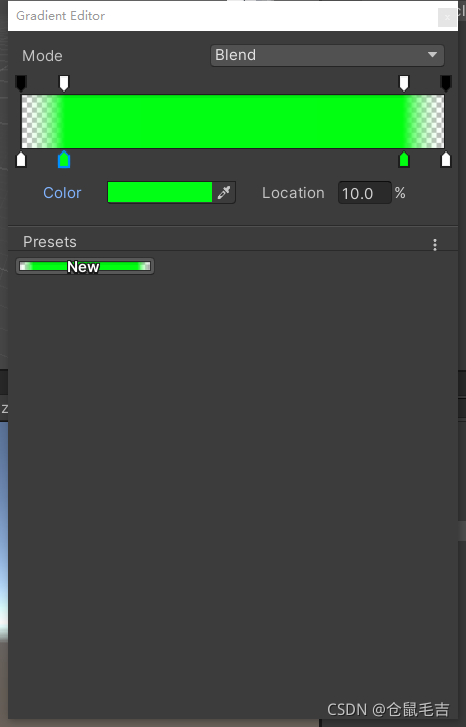This screenshot has width=466, height=727.
Task: Click the Mode dropdown arrow
Action: 432,55
